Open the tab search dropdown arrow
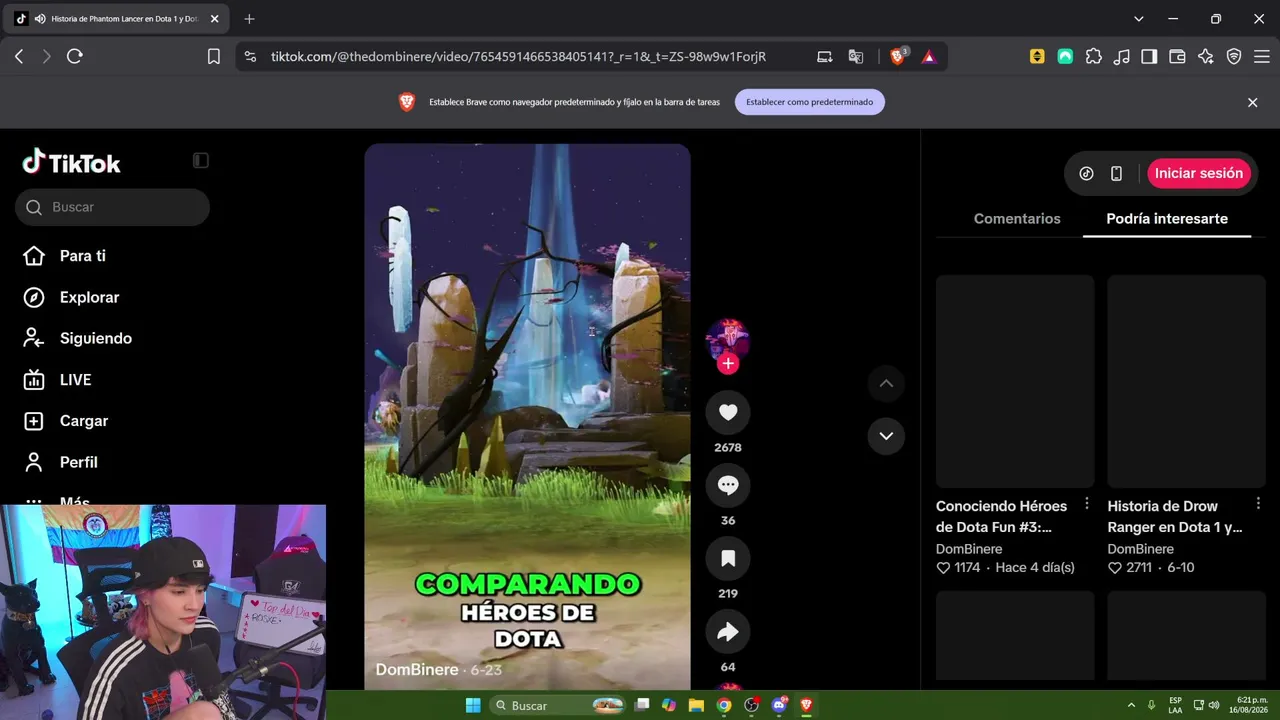The height and width of the screenshot is (720, 1280). (1138, 19)
